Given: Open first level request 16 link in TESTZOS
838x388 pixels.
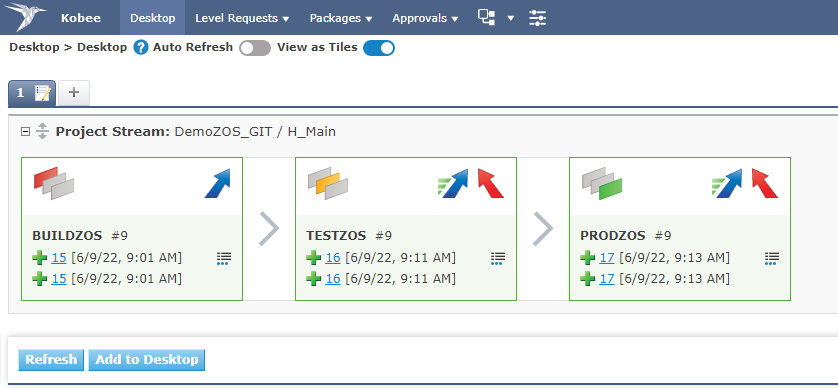Looking at the screenshot, I should tap(333, 258).
